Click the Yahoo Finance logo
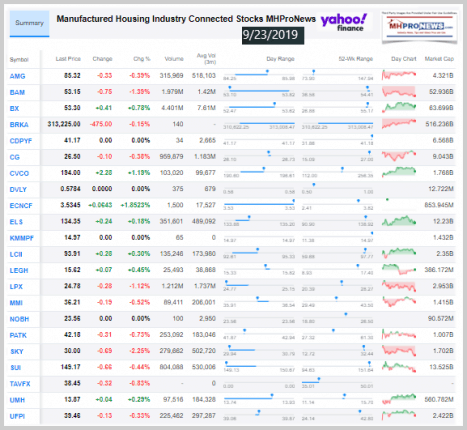 [x=344, y=22]
